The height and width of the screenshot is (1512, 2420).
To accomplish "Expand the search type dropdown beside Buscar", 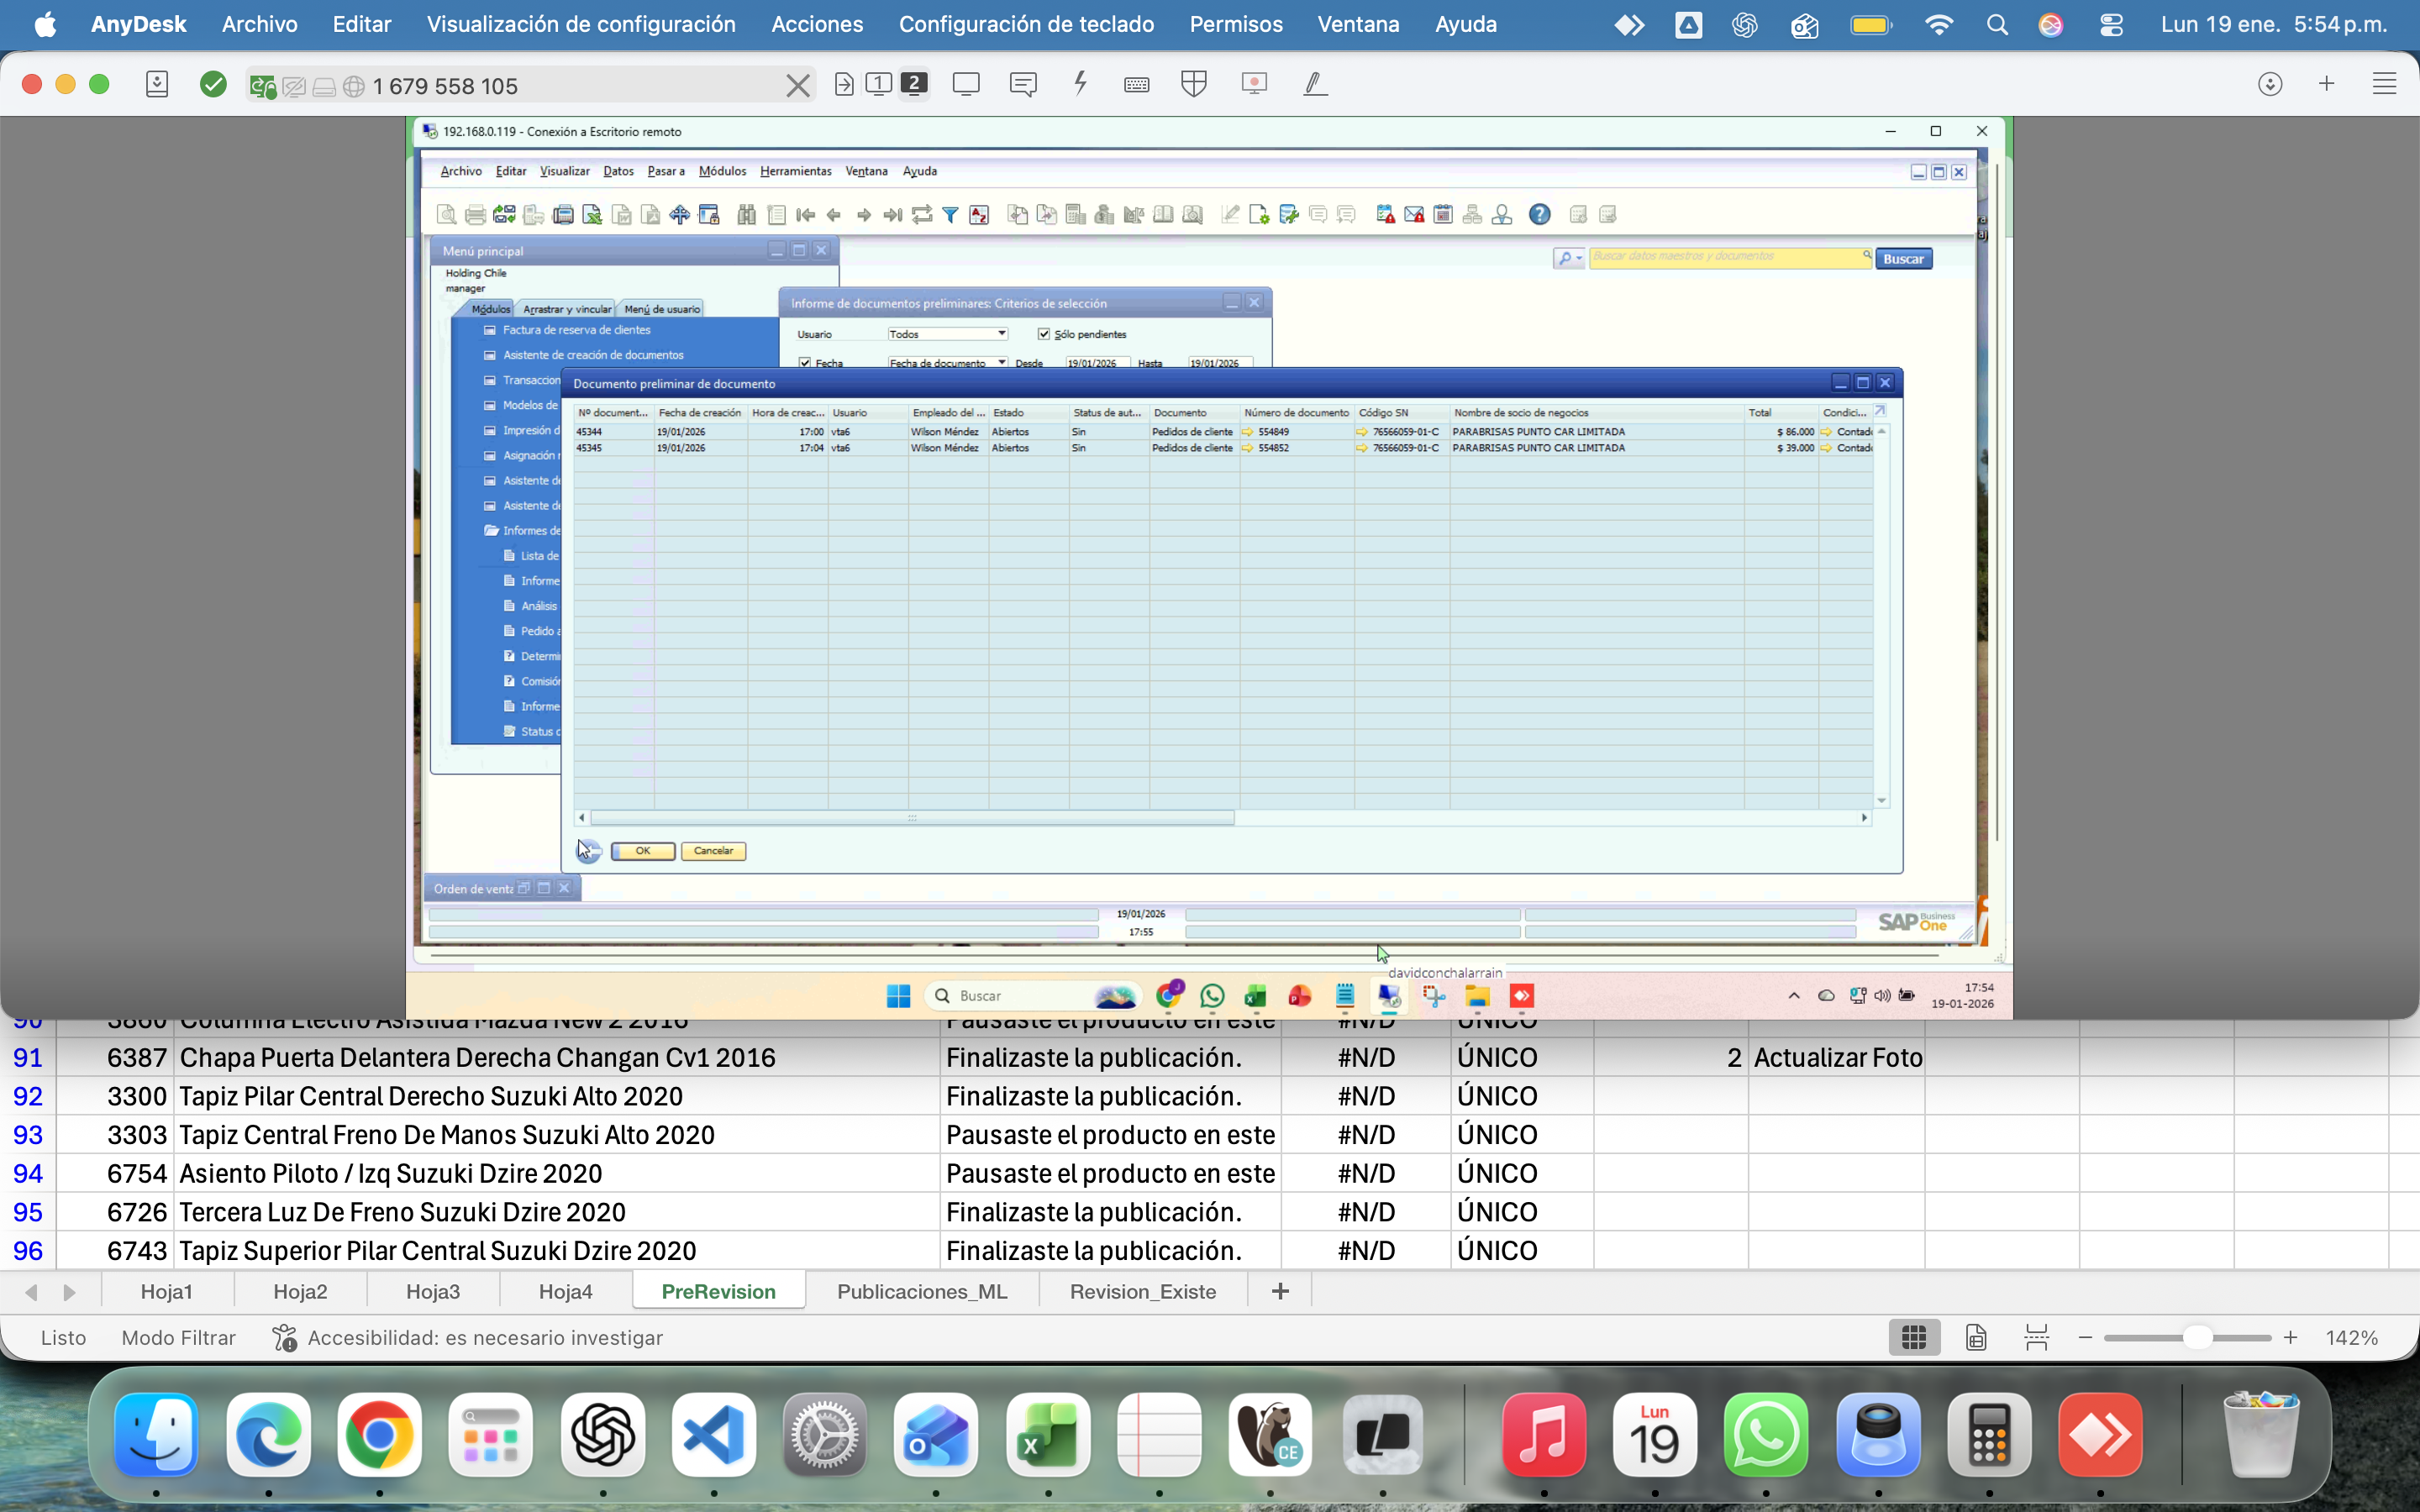I will tap(1569, 259).
